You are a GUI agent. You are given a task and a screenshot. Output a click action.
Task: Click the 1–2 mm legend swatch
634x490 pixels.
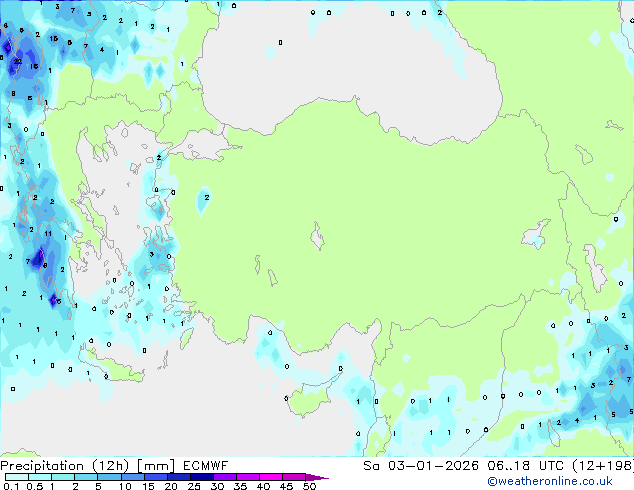click(63, 477)
